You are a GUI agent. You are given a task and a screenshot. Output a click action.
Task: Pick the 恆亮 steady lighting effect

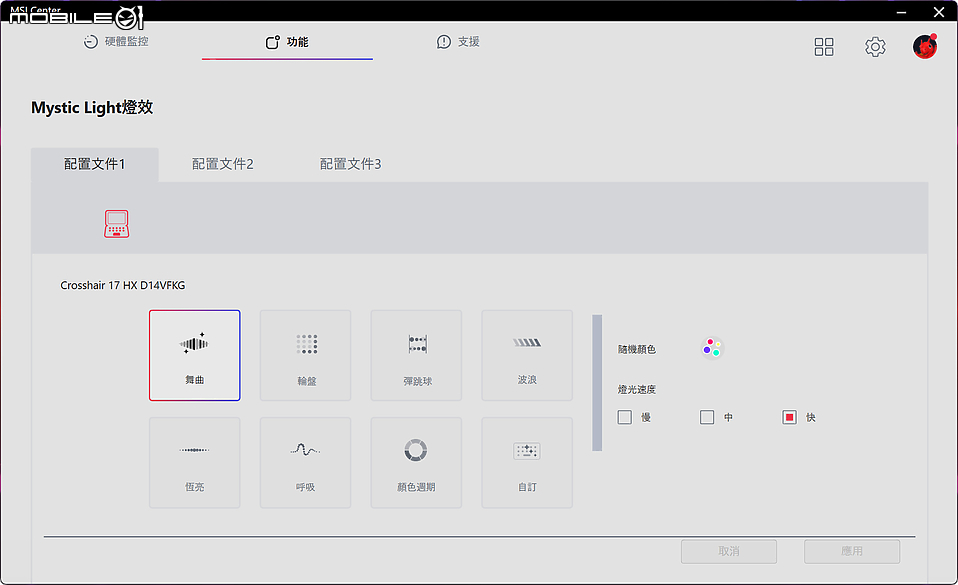point(194,463)
